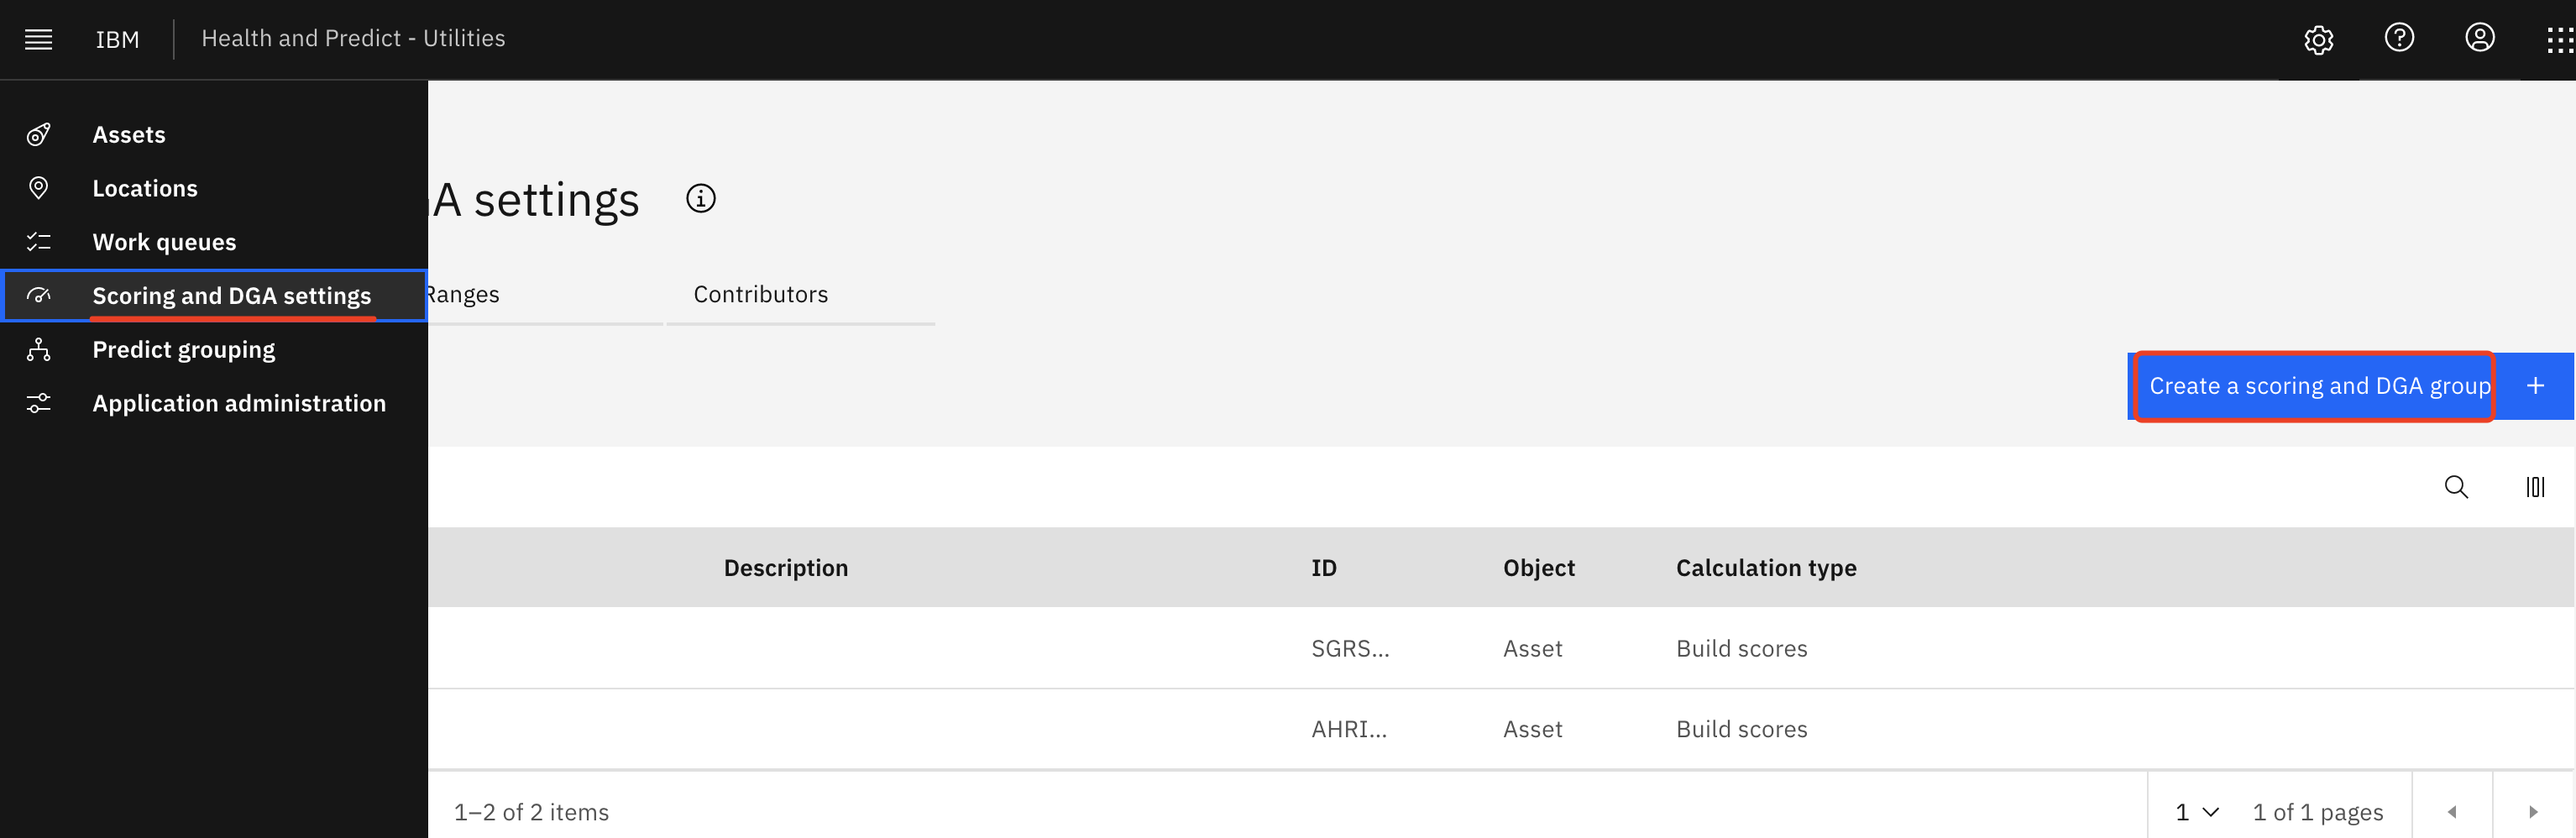Open the Assets menu item
Screen dimensions: 2576x838
pos(214,135)
